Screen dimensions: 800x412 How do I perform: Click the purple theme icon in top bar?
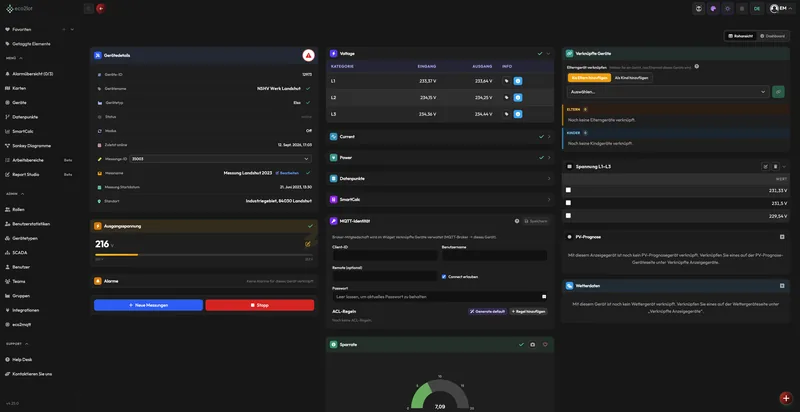tap(713, 8)
